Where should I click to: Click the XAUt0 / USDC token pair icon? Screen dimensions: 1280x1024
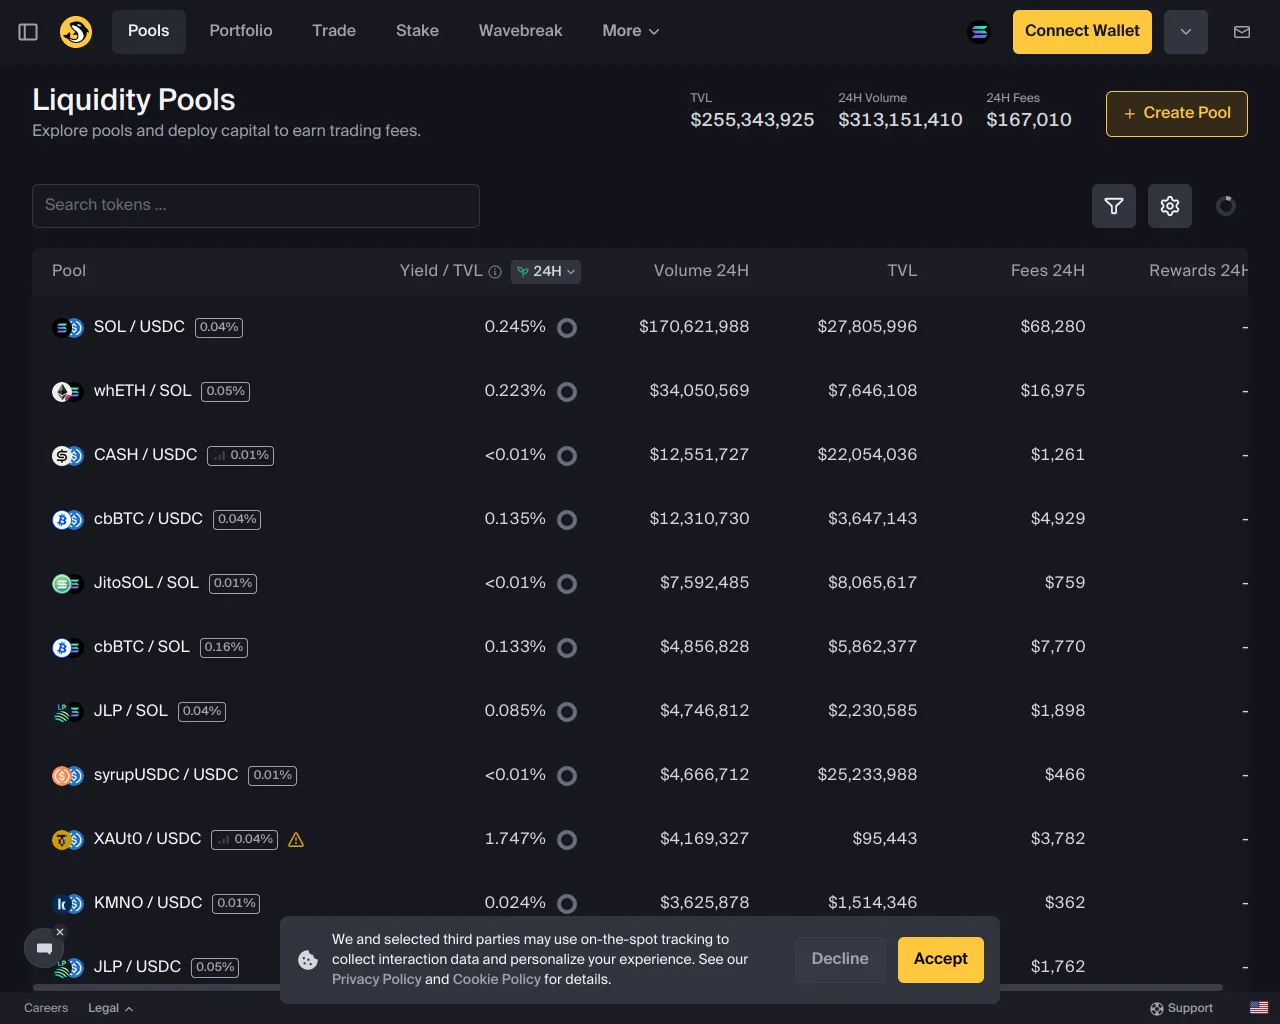tap(68, 839)
